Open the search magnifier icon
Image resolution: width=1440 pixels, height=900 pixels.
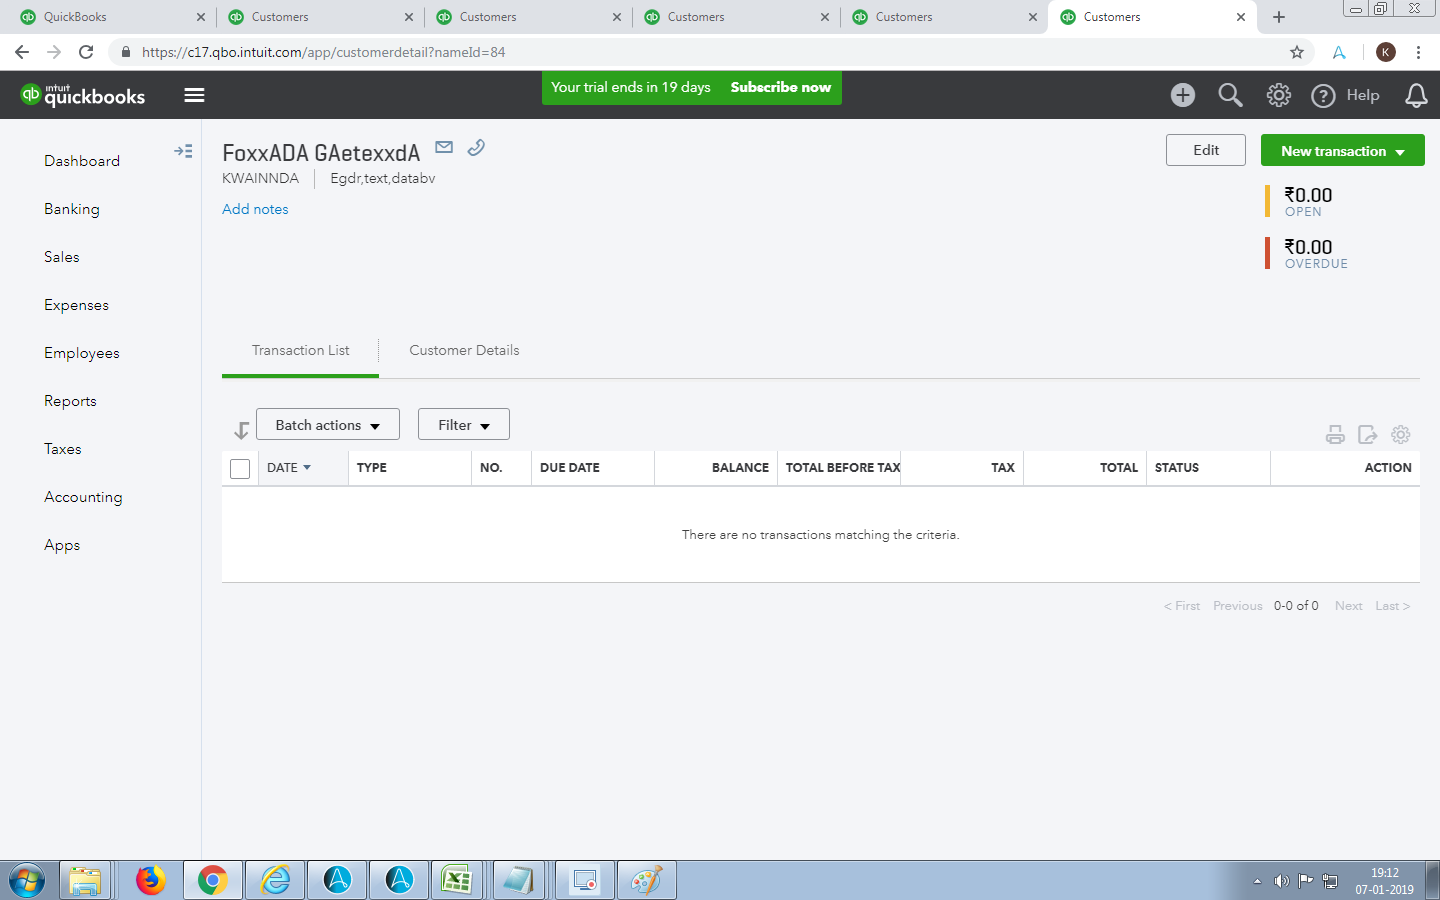tap(1230, 95)
